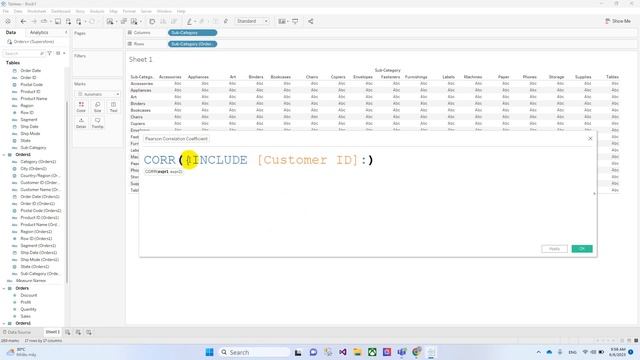Click the Undo back arrow in toolbar
The image size is (640, 360).
click(x=23, y=21)
